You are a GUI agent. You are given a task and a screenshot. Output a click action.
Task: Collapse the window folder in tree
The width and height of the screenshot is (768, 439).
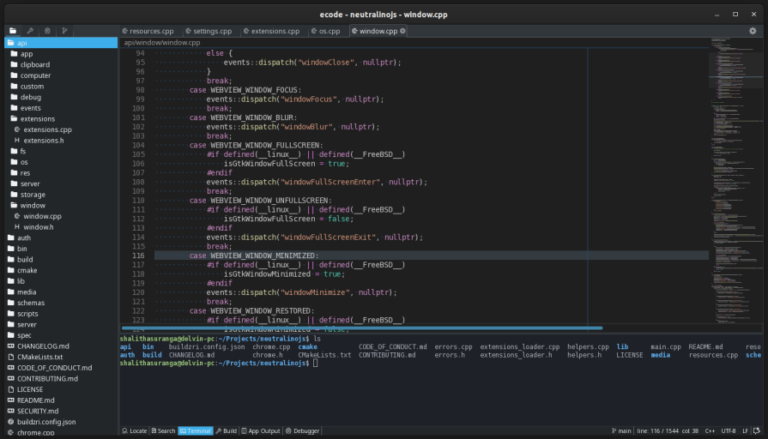(x=61, y=205)
